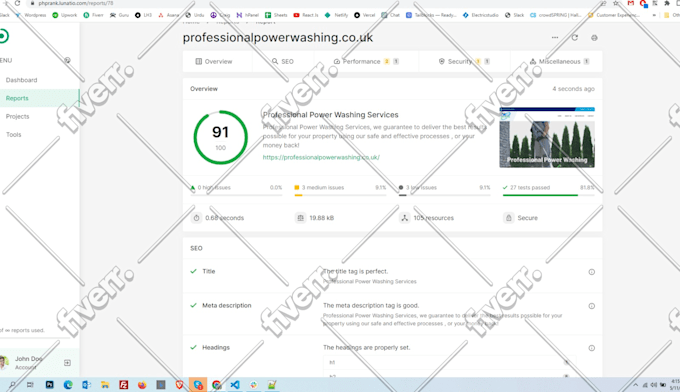The image size is (680, 392).
Task: Click the Secure lock icon
Action: coord(509,218)
